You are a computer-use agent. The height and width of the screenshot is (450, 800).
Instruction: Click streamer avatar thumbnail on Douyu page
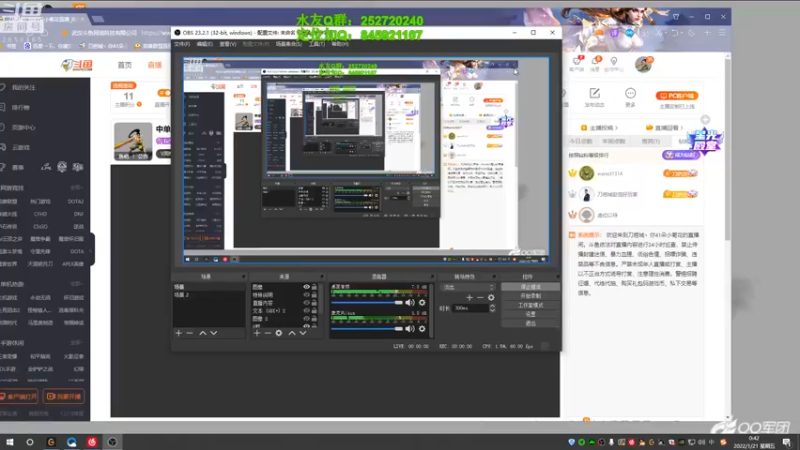(133, 141)
